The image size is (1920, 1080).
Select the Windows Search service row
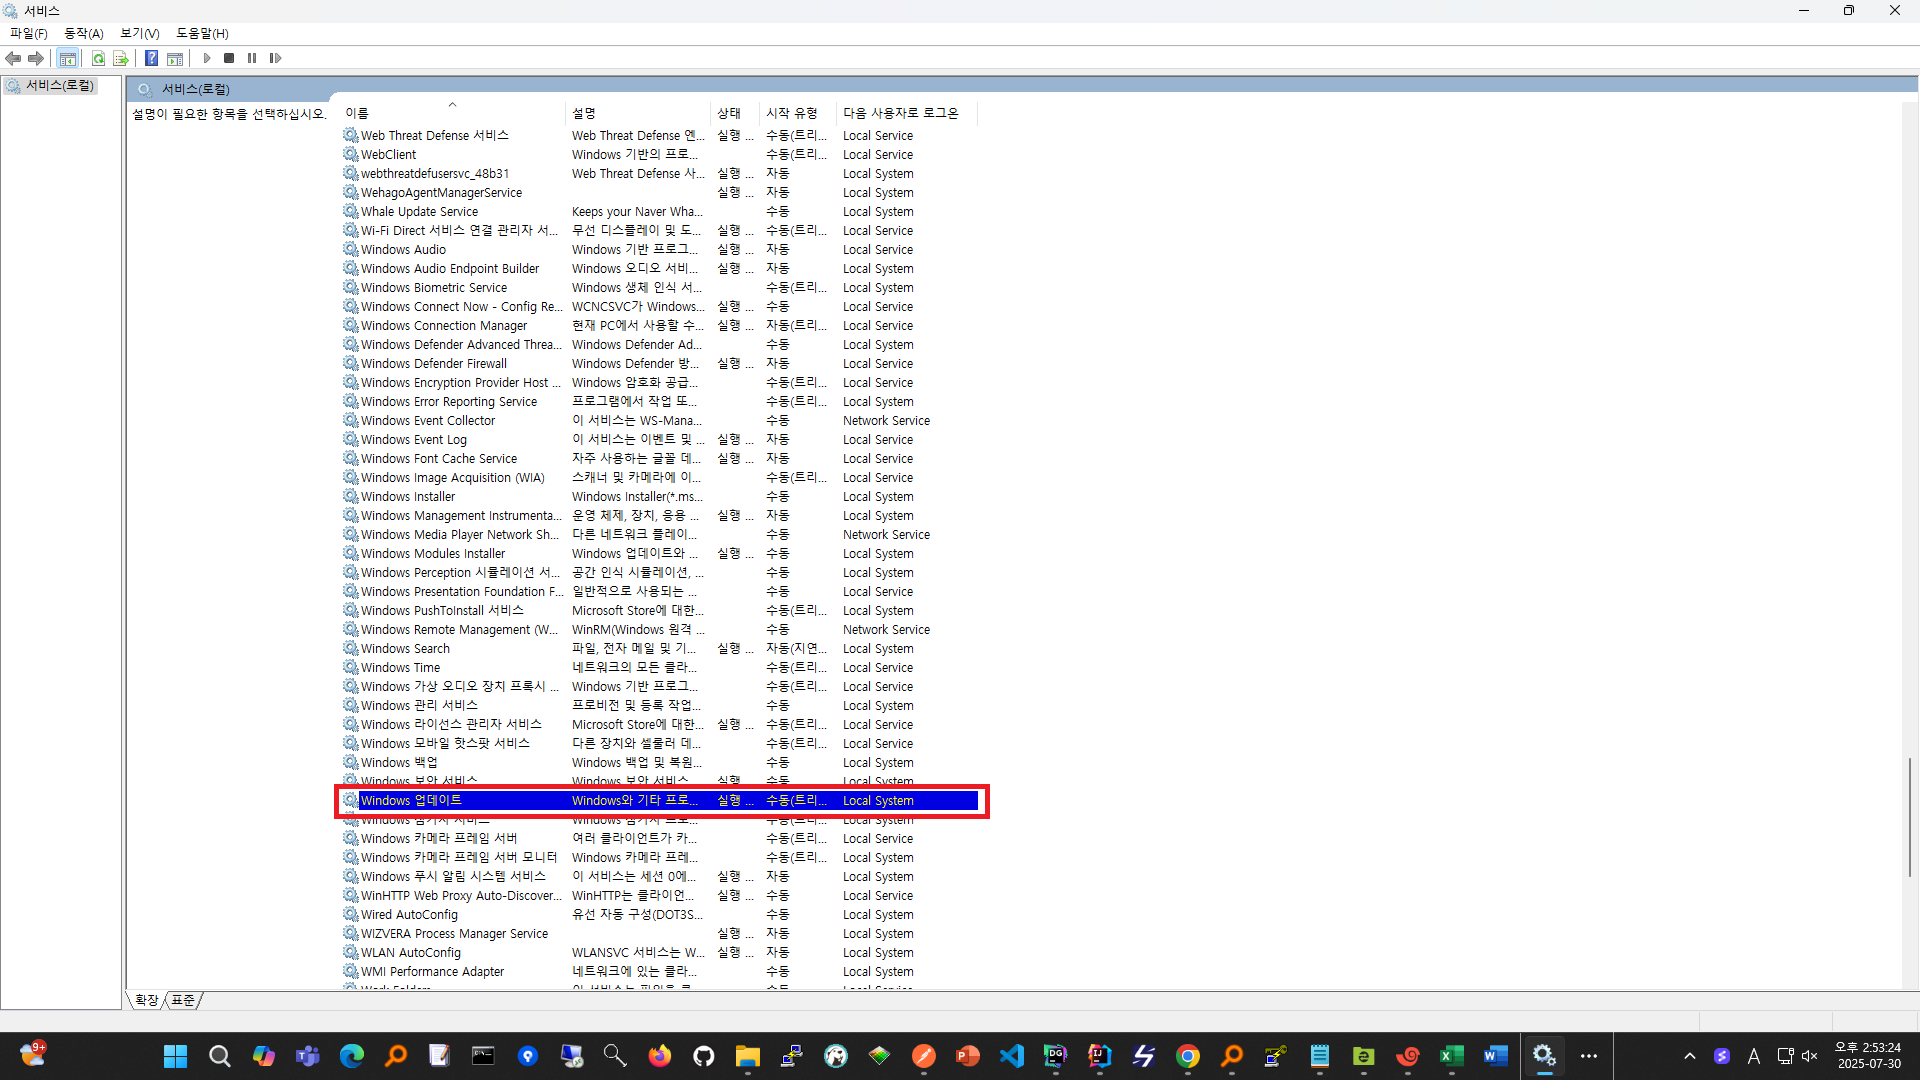coord(405,649)
